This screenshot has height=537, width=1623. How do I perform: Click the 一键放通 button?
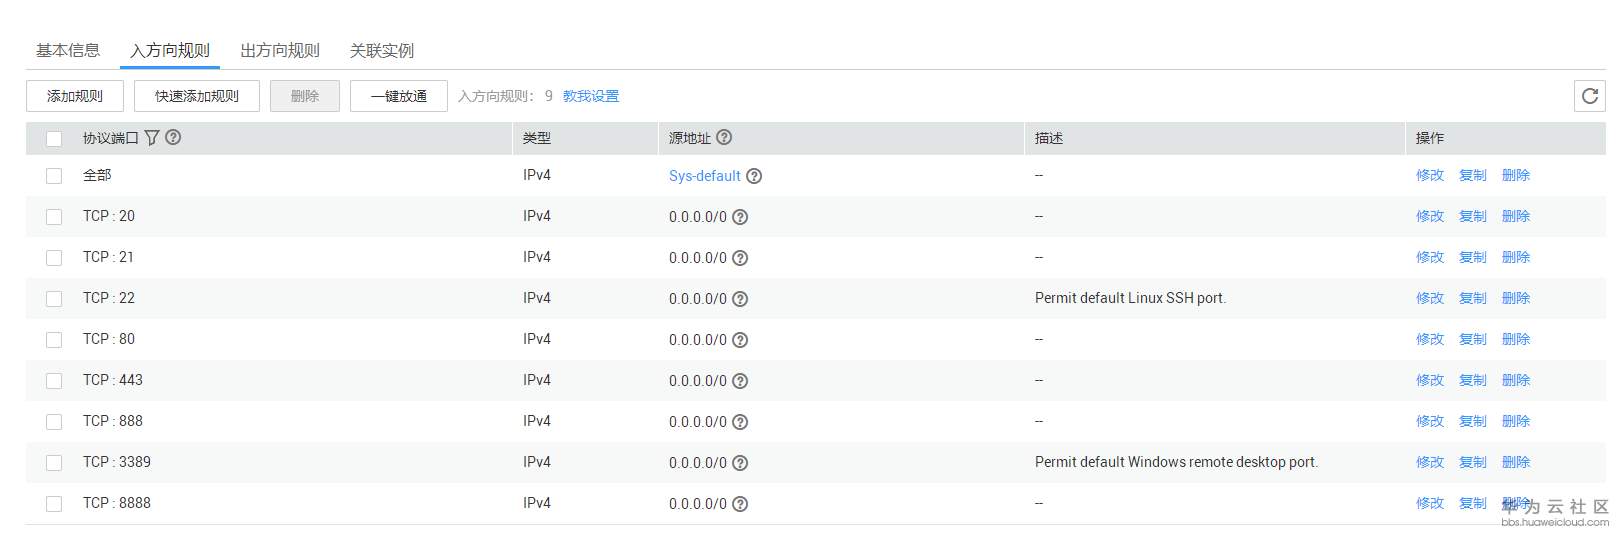pos(399,96)
